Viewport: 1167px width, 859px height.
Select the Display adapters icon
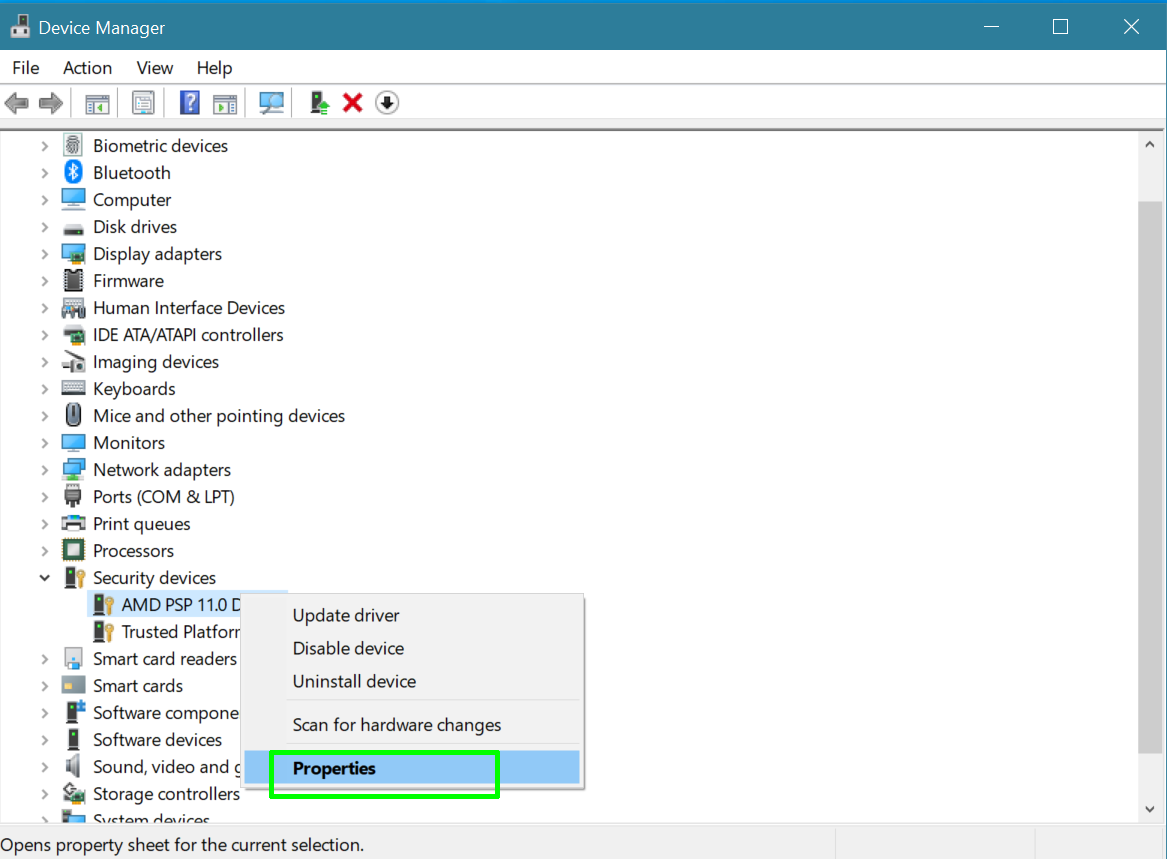73,254
